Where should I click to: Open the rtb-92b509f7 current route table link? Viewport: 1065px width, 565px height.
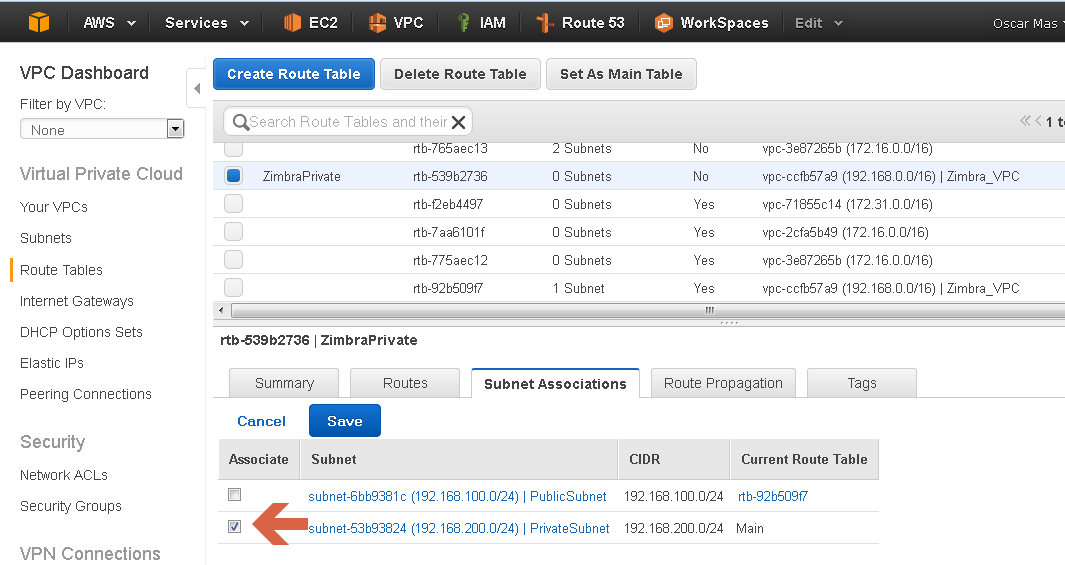(x=773, y=496)
